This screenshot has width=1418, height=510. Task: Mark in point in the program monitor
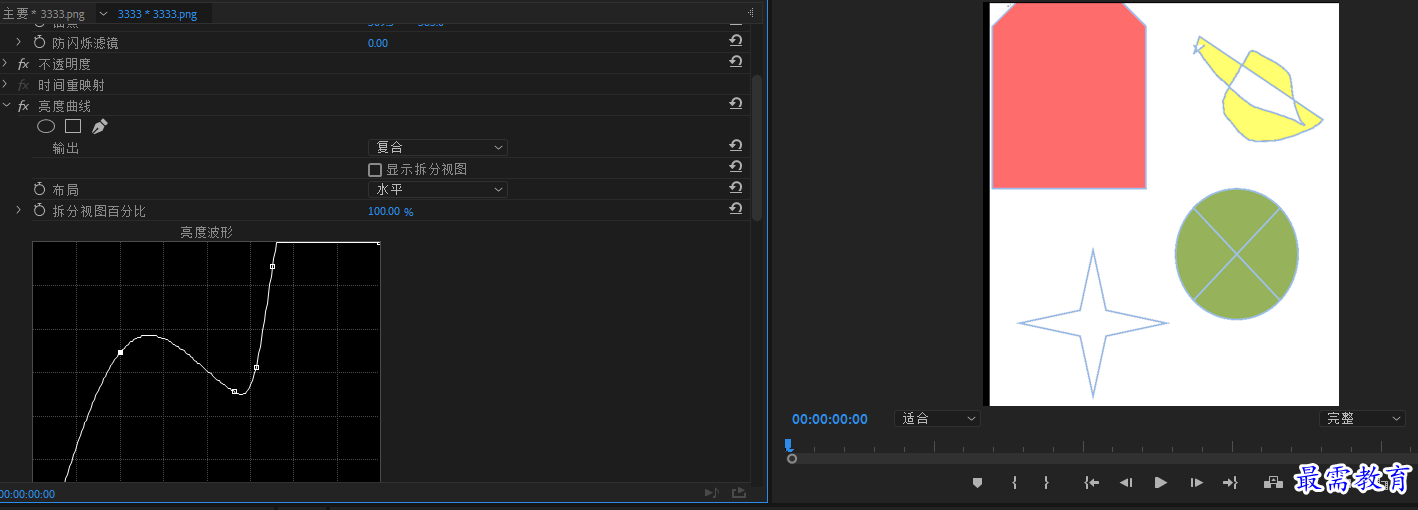[x=1014, y=482]
